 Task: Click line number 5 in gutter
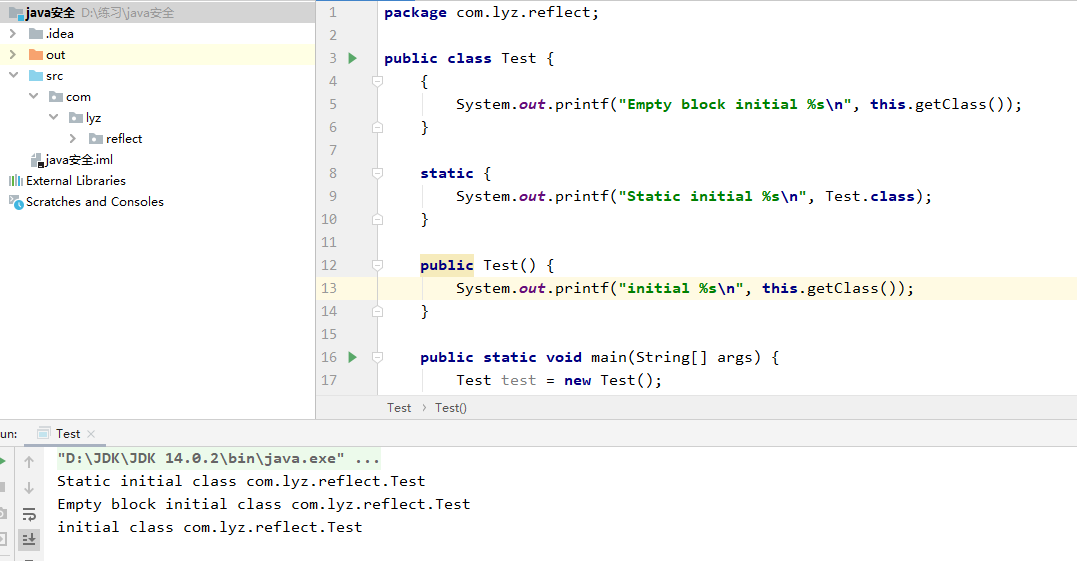click(332, 104)
